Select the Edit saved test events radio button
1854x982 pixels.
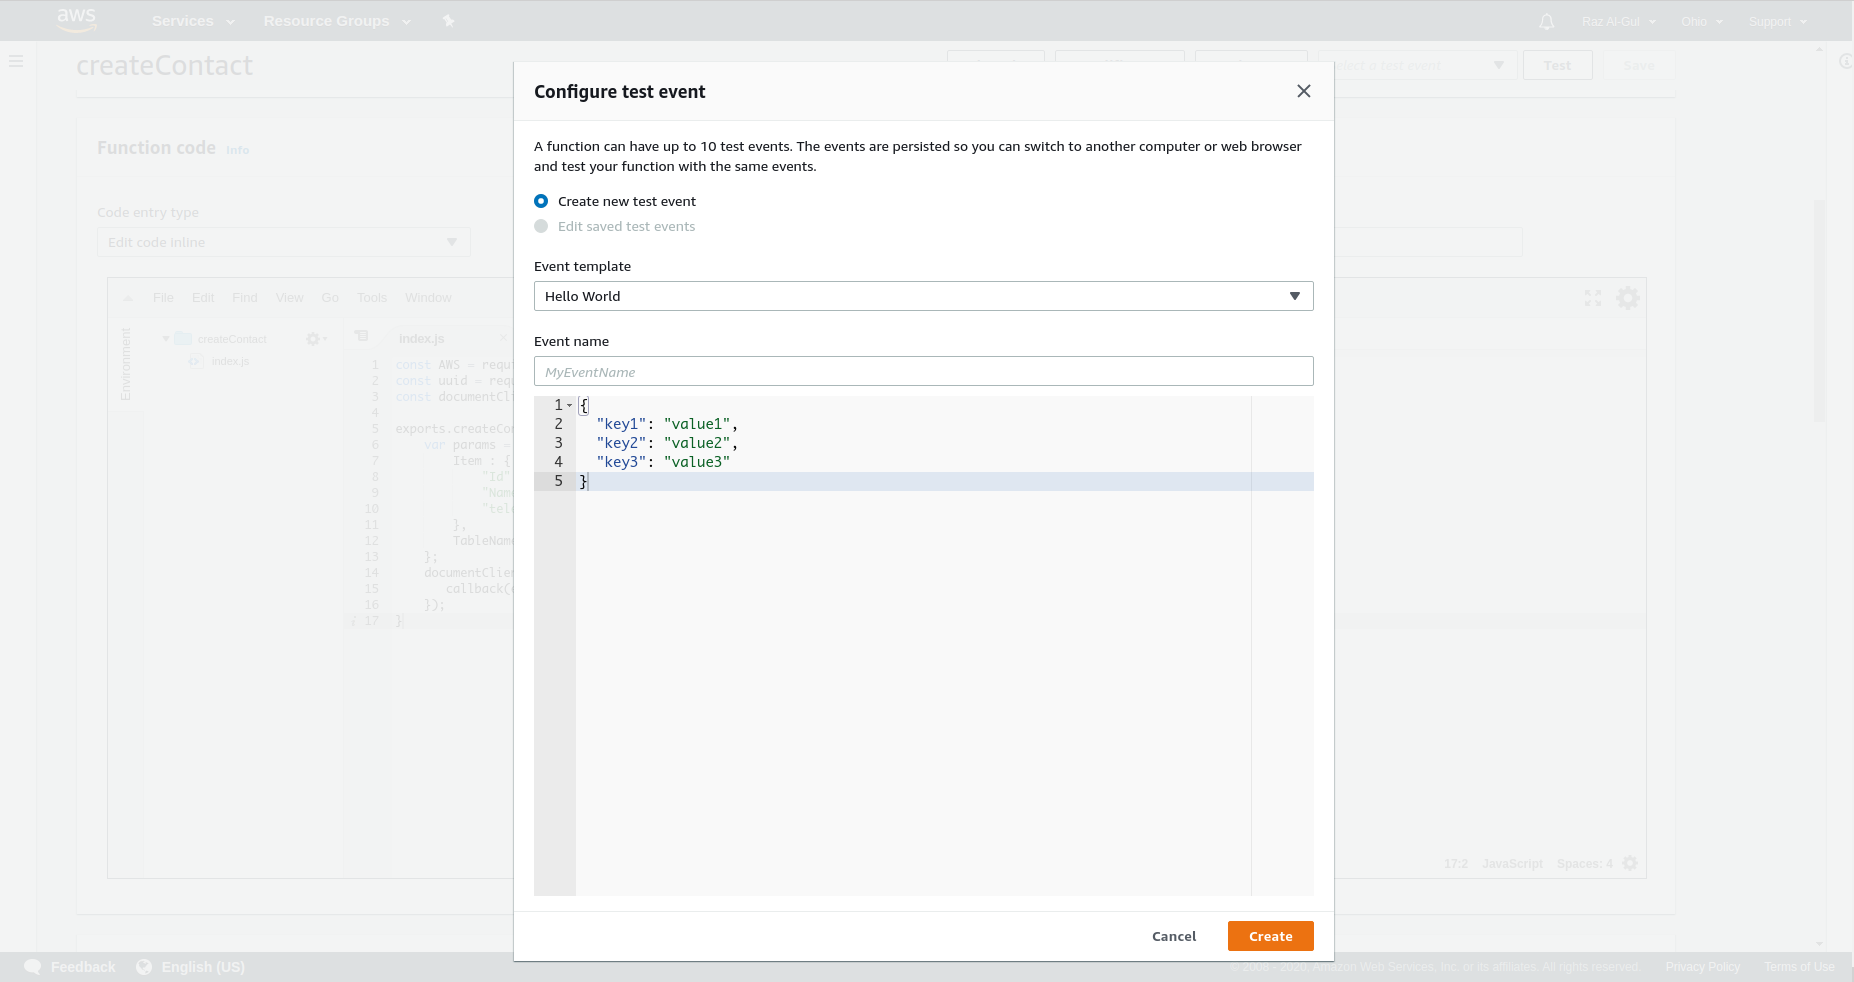pos(541,226)
